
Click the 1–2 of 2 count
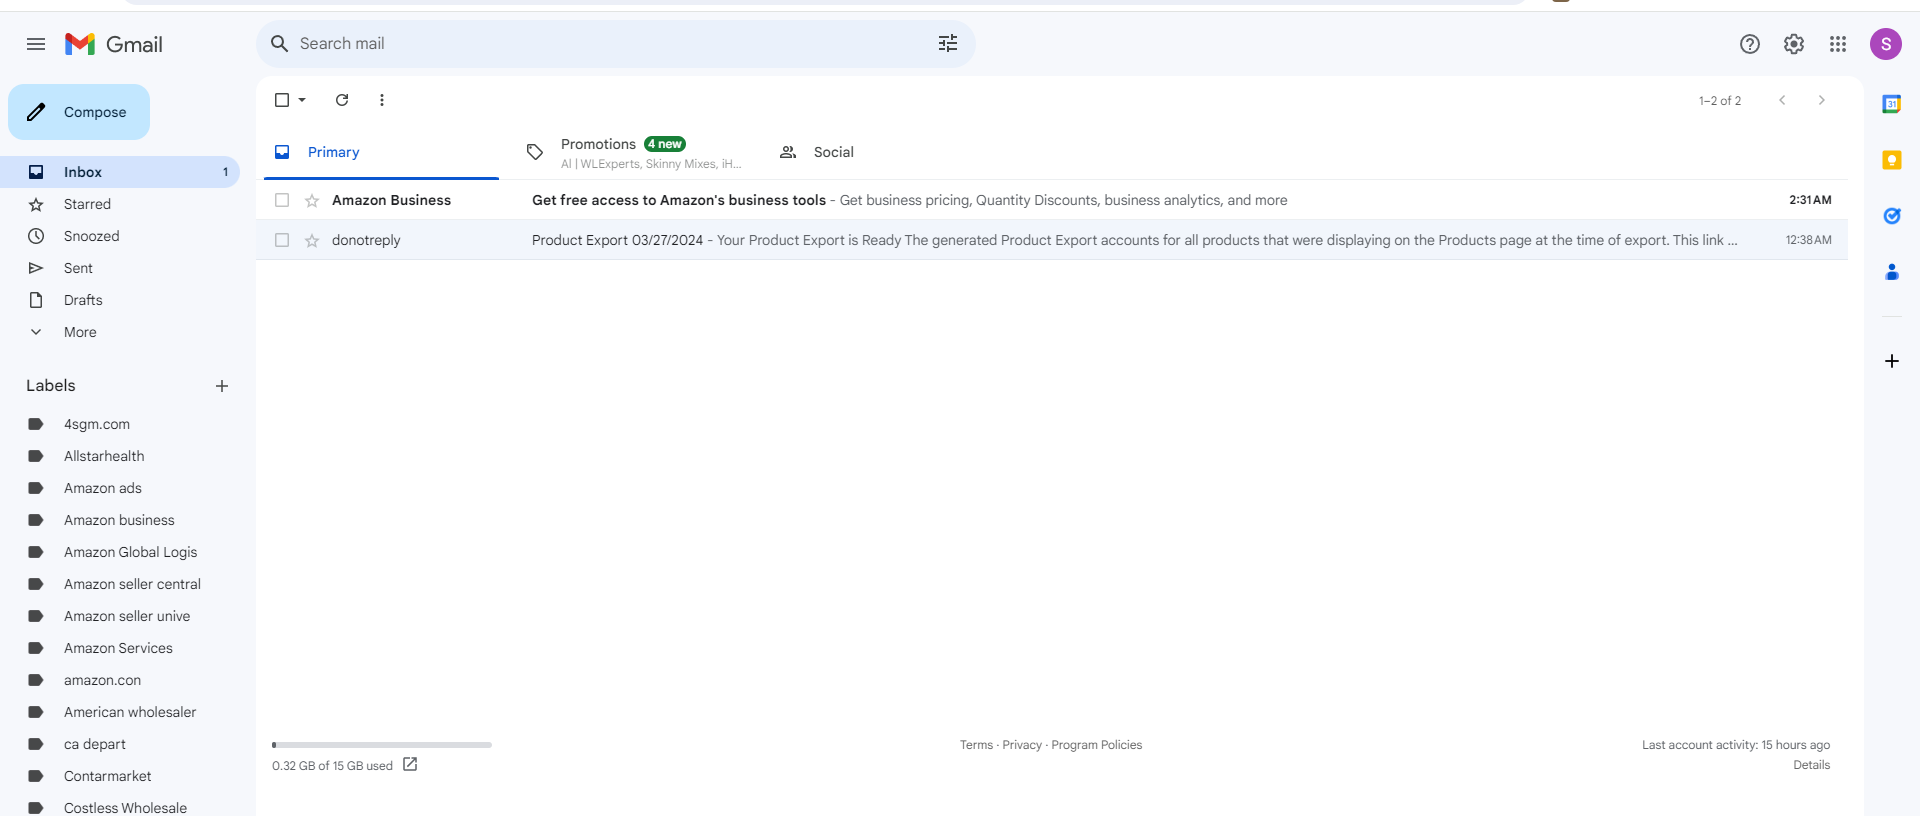tap(1720, 101)
